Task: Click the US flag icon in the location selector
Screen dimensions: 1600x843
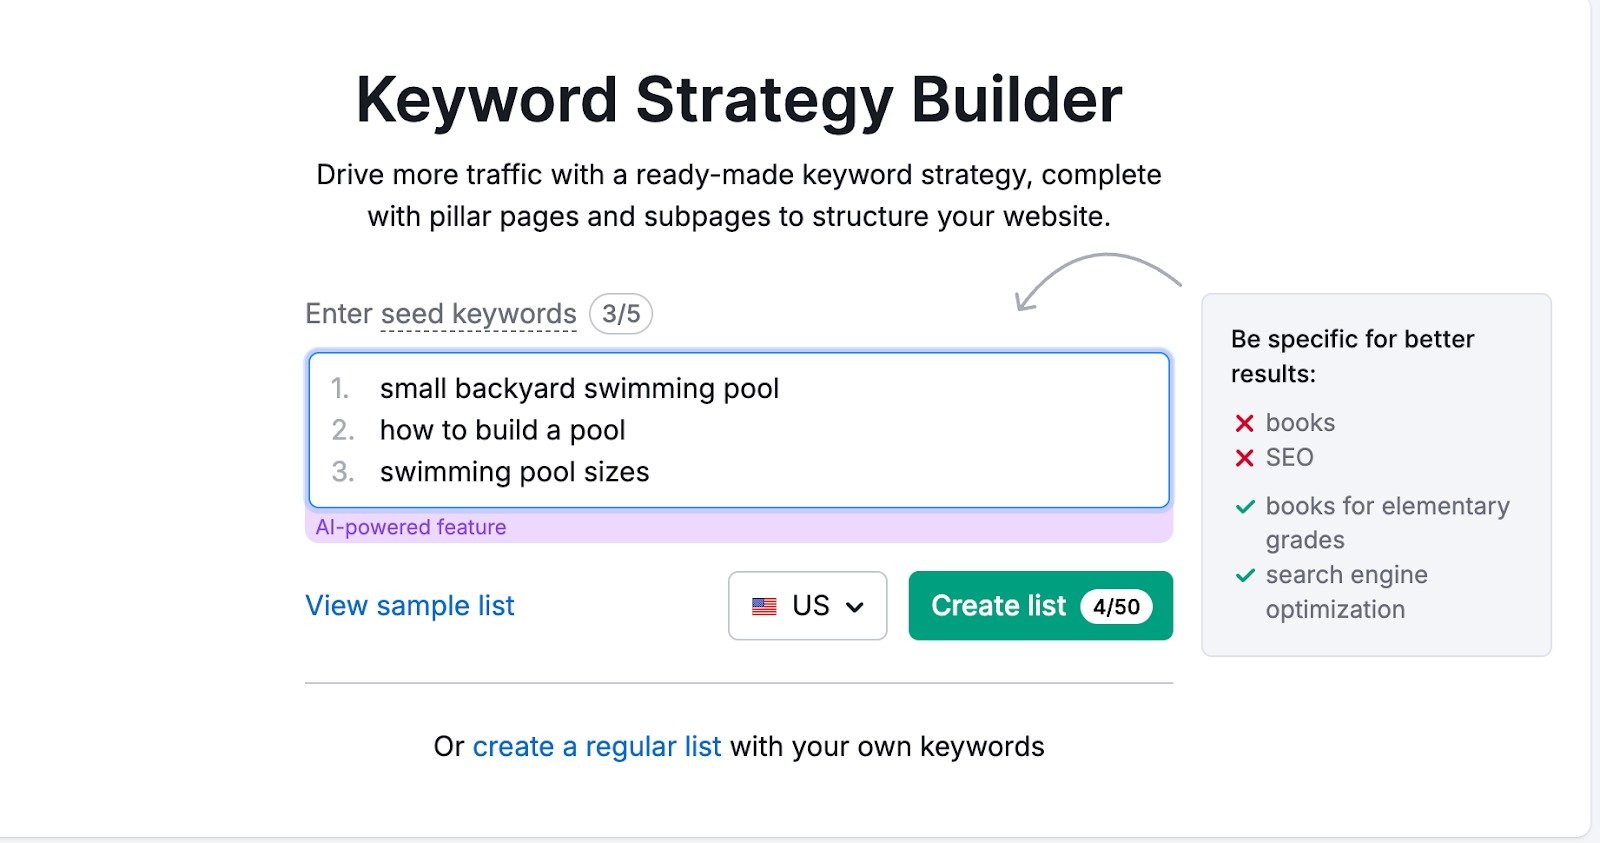Action: tap(764, 605)
